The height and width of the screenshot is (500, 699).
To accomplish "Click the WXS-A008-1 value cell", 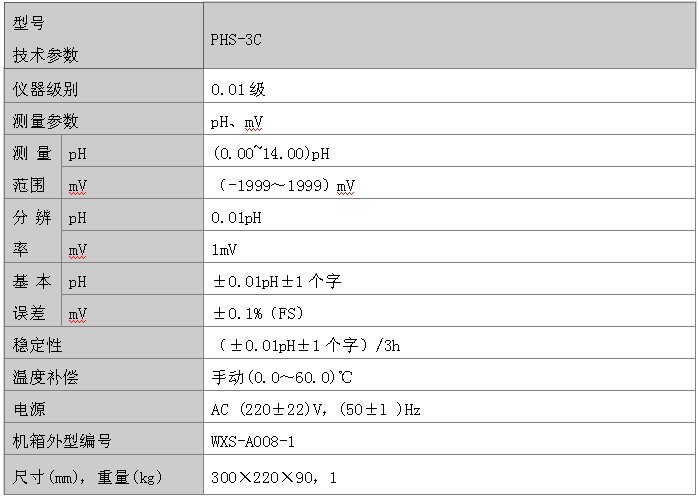I will [x=253, y=441].
